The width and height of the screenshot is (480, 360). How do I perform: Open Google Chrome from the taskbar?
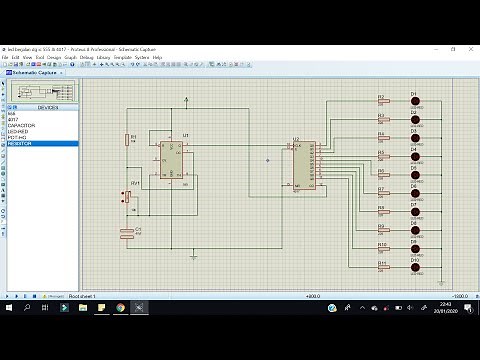[121, 308]
